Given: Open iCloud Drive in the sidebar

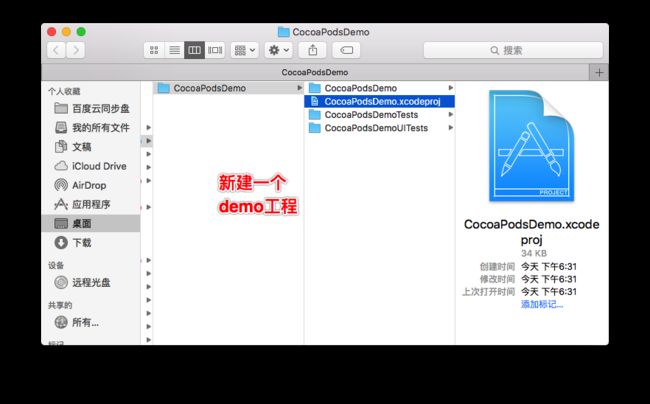Looking at the screenshot, I should 90,166.
